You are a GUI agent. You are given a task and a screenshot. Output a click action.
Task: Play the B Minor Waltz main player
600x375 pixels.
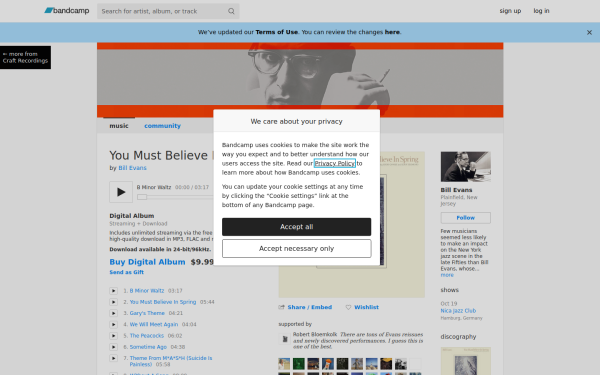121,192
